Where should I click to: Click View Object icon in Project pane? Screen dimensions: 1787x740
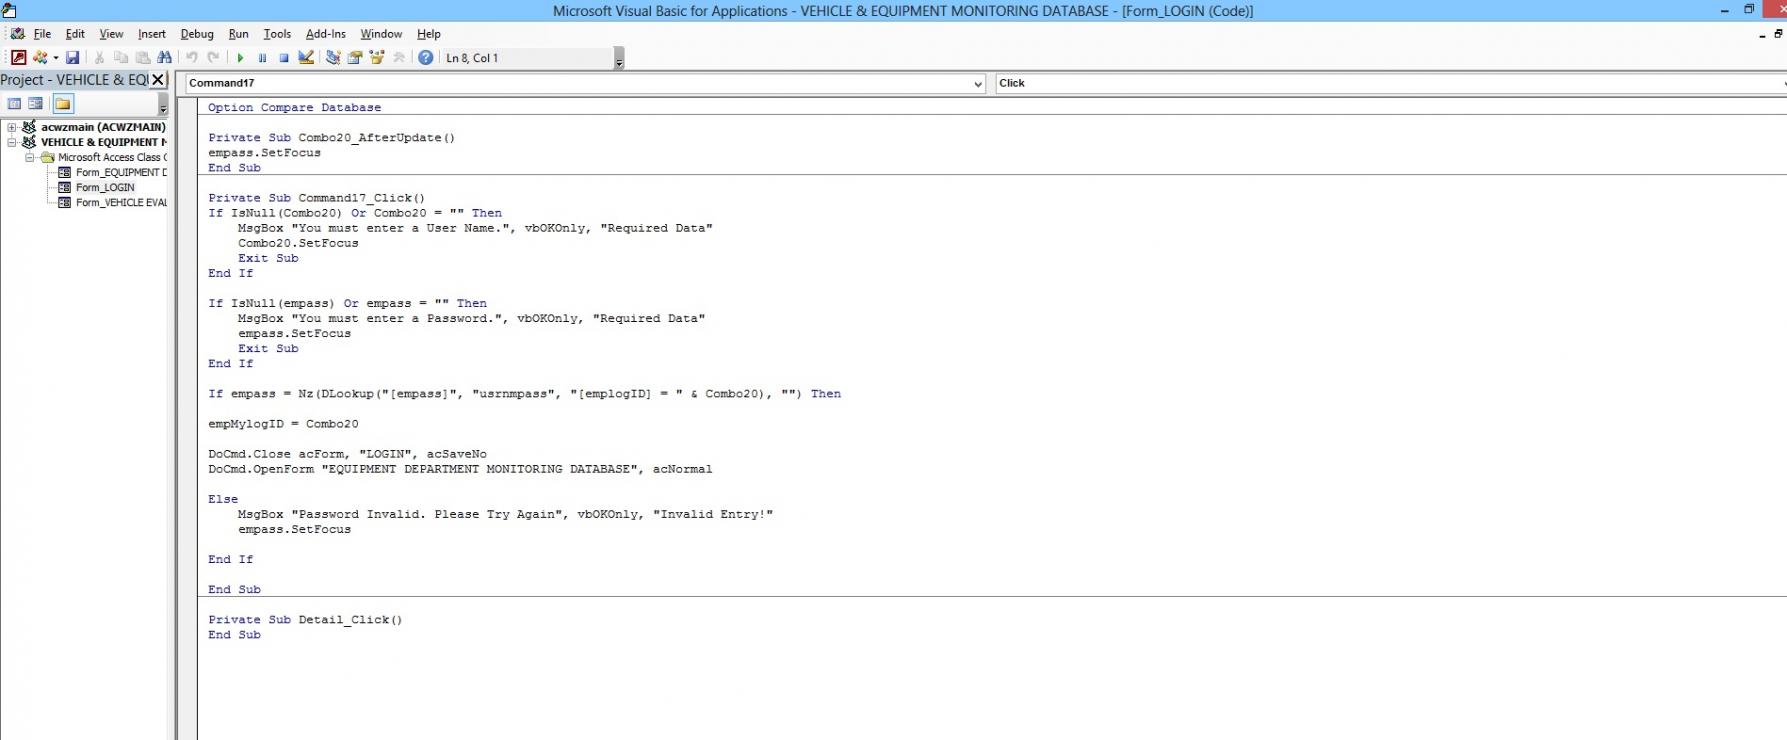click(x=36, y=104)
